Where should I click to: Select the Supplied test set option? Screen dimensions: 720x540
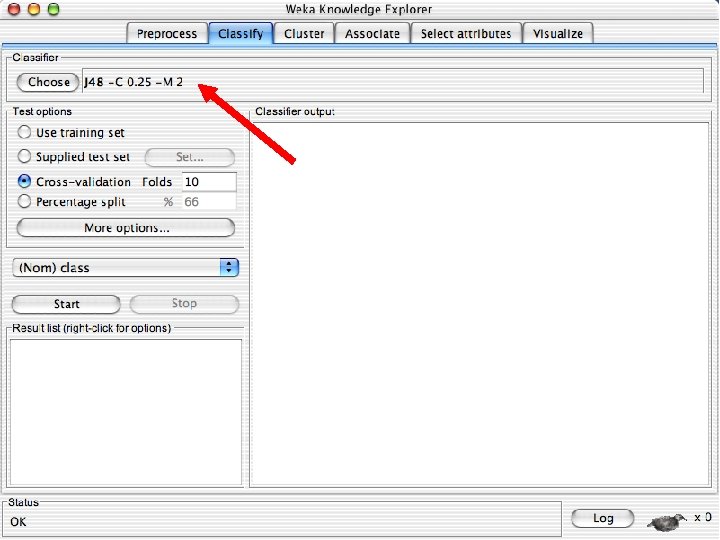(x=24, y=156)
